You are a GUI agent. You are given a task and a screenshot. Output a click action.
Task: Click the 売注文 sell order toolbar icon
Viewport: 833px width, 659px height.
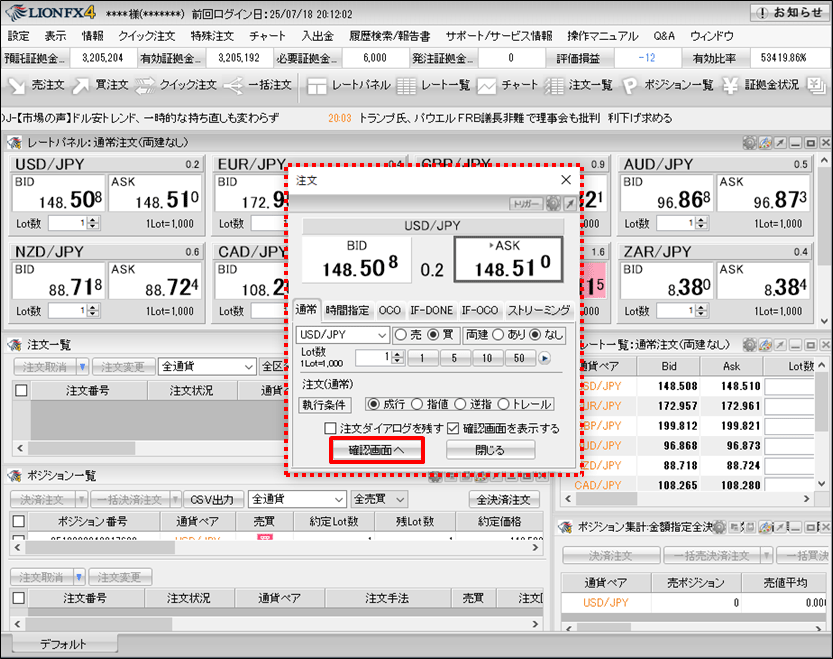tap(36, 85)
